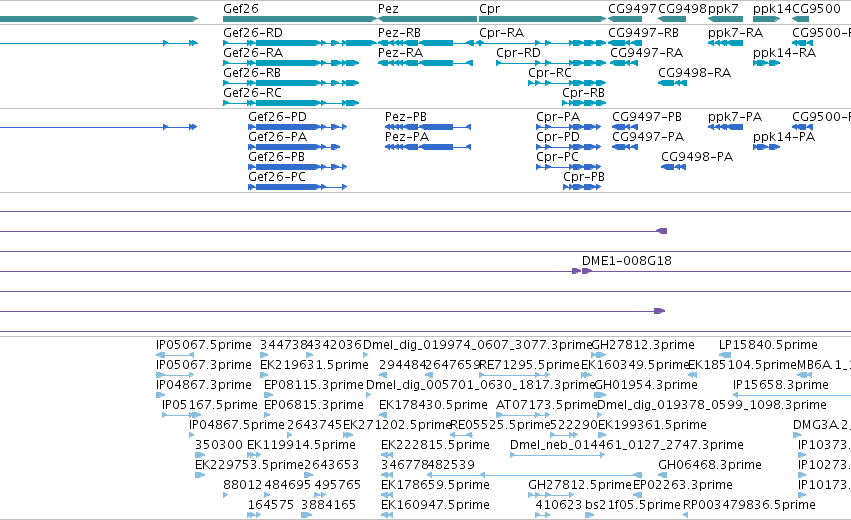Select cDNA EK199361.5prime
The height and width of the screenshot is (520, 851).
[652, 425]
